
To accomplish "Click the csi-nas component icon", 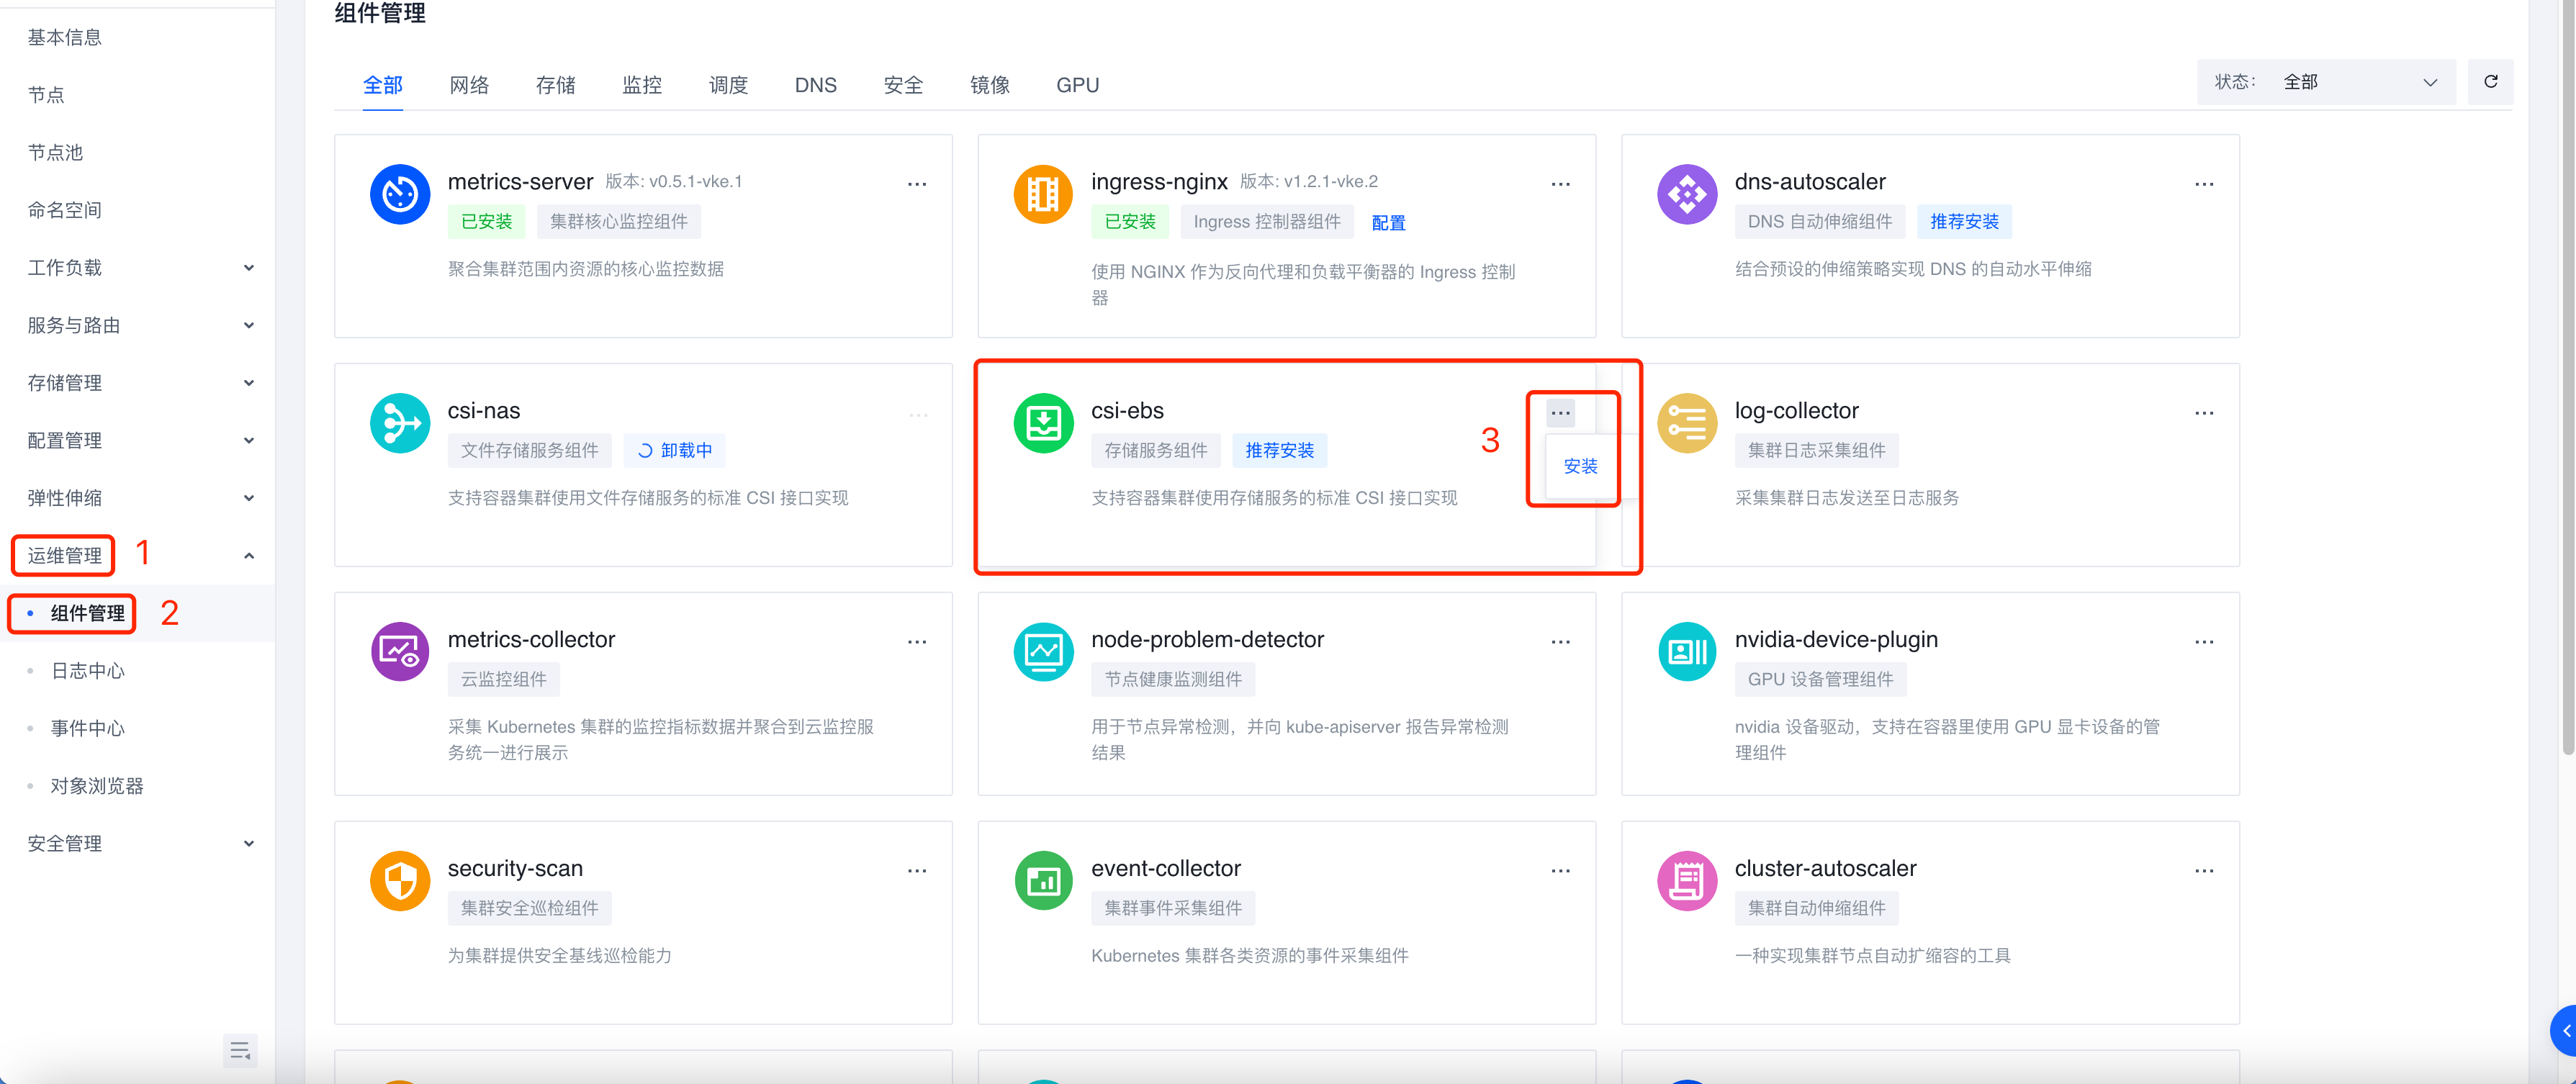I will (x=400, y=422).
